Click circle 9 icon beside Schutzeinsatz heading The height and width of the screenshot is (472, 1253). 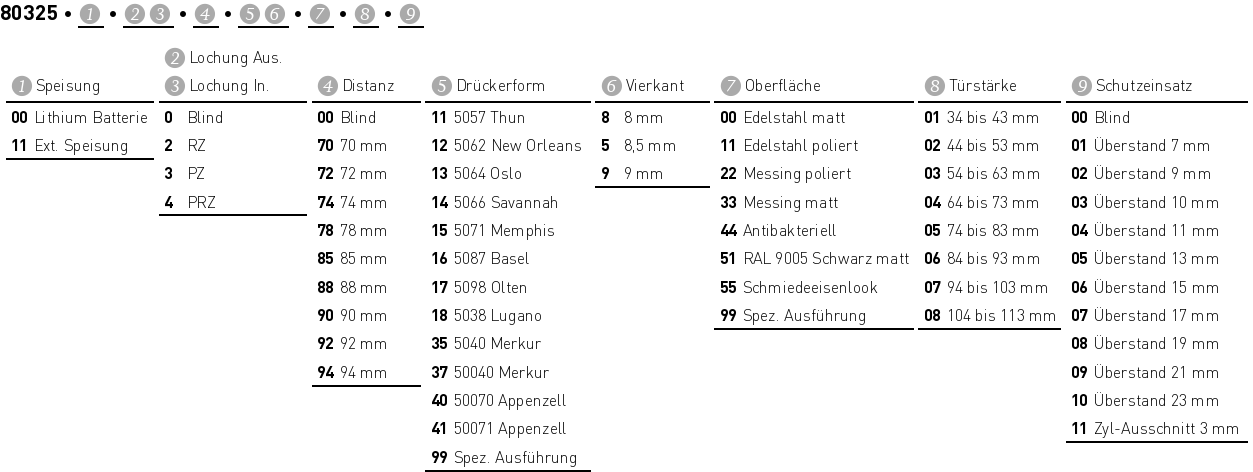1079,87
